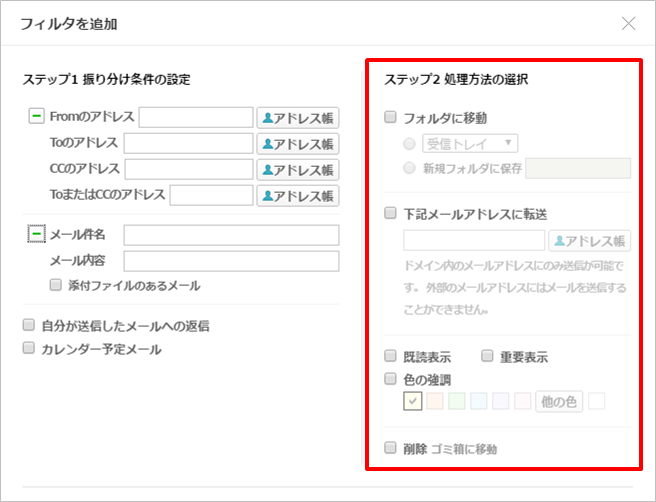Check 添付ファイルのあるメール option
The width and height of the screenshot is (656, 502).
57,285
